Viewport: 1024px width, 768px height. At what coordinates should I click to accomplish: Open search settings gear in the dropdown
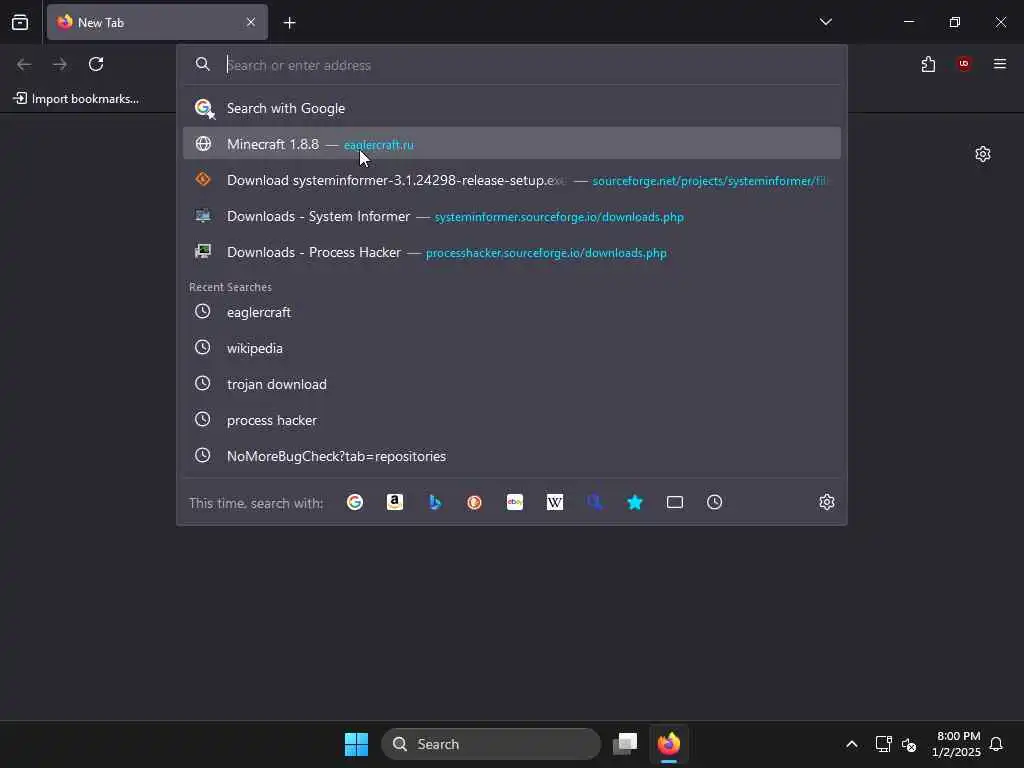[x=827, y=502]
